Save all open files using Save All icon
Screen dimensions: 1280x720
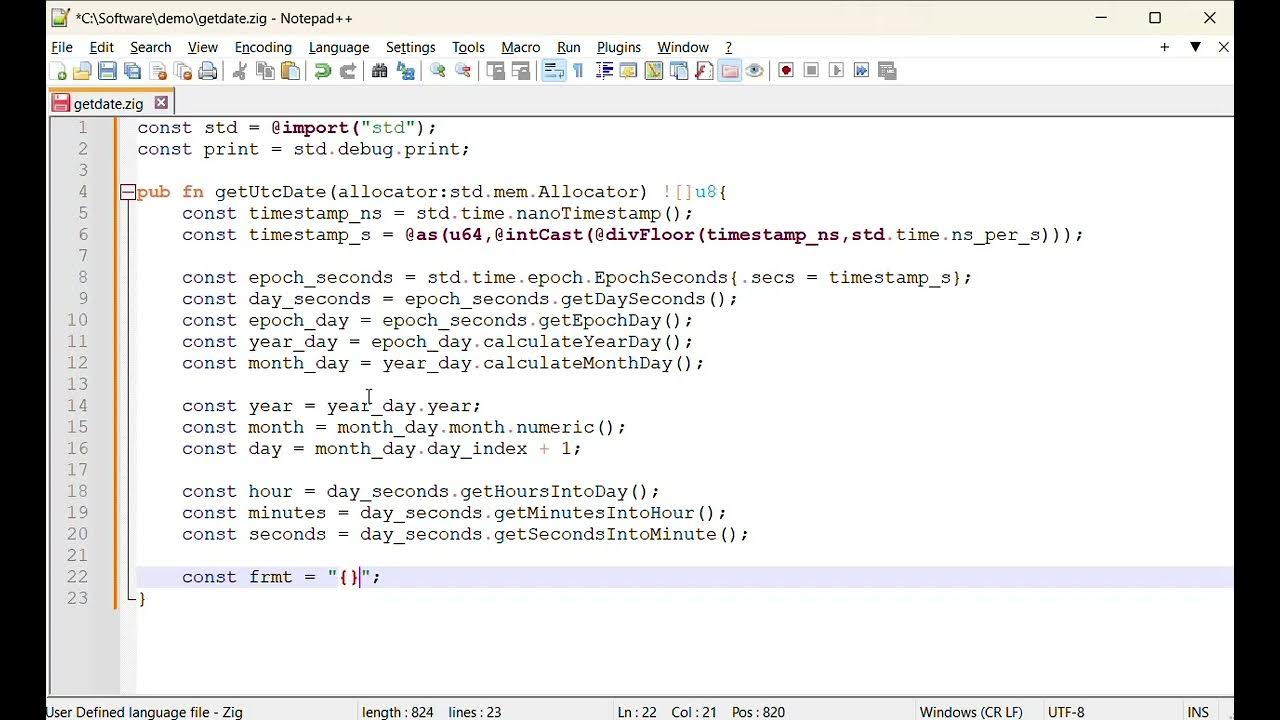132,70
